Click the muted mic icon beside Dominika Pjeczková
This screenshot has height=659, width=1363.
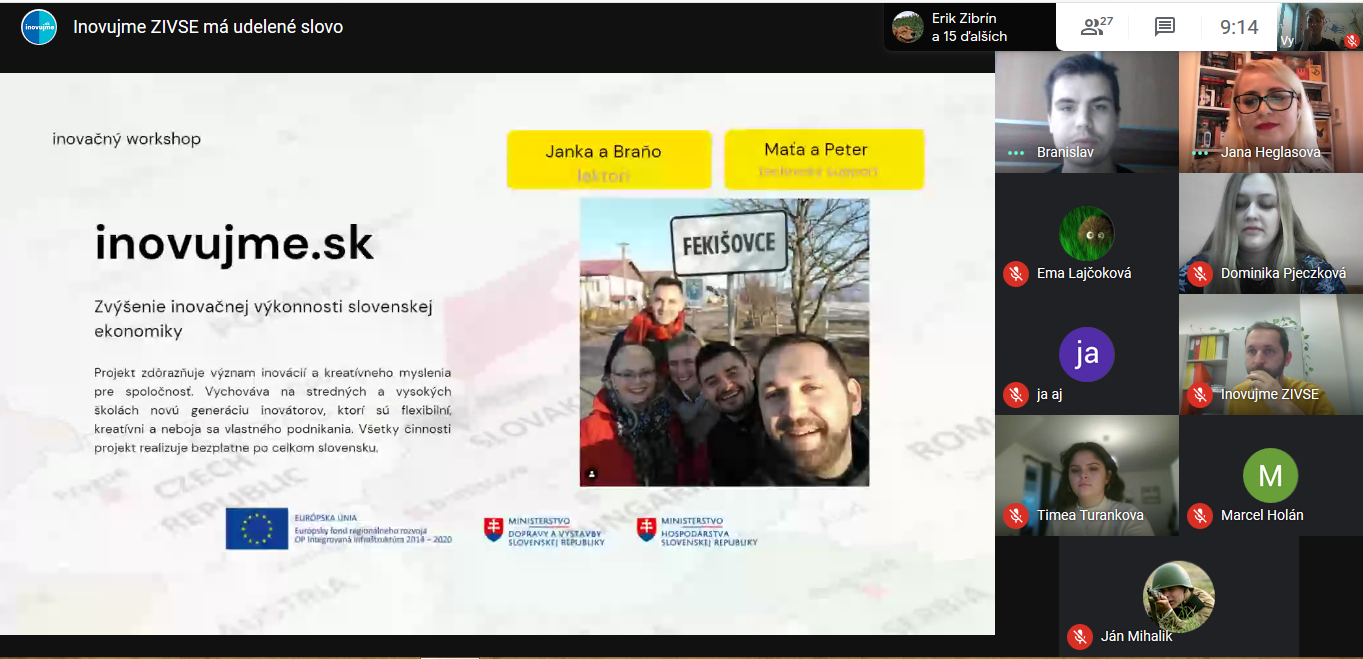[x=1200, y=273]
